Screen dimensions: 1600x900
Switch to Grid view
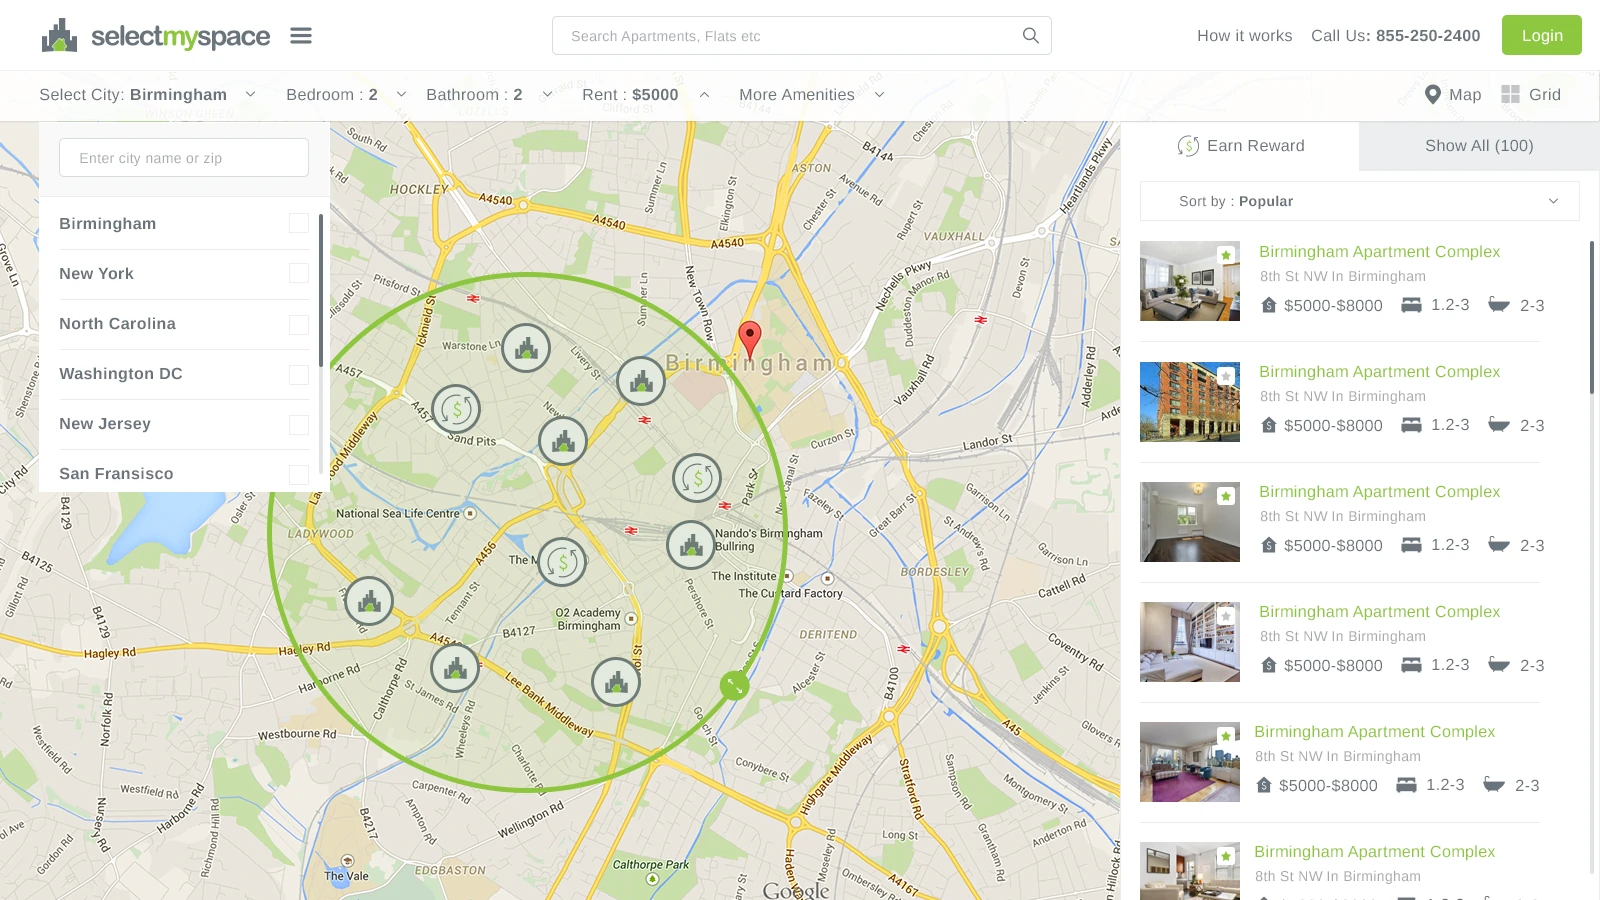point(1531,95)
